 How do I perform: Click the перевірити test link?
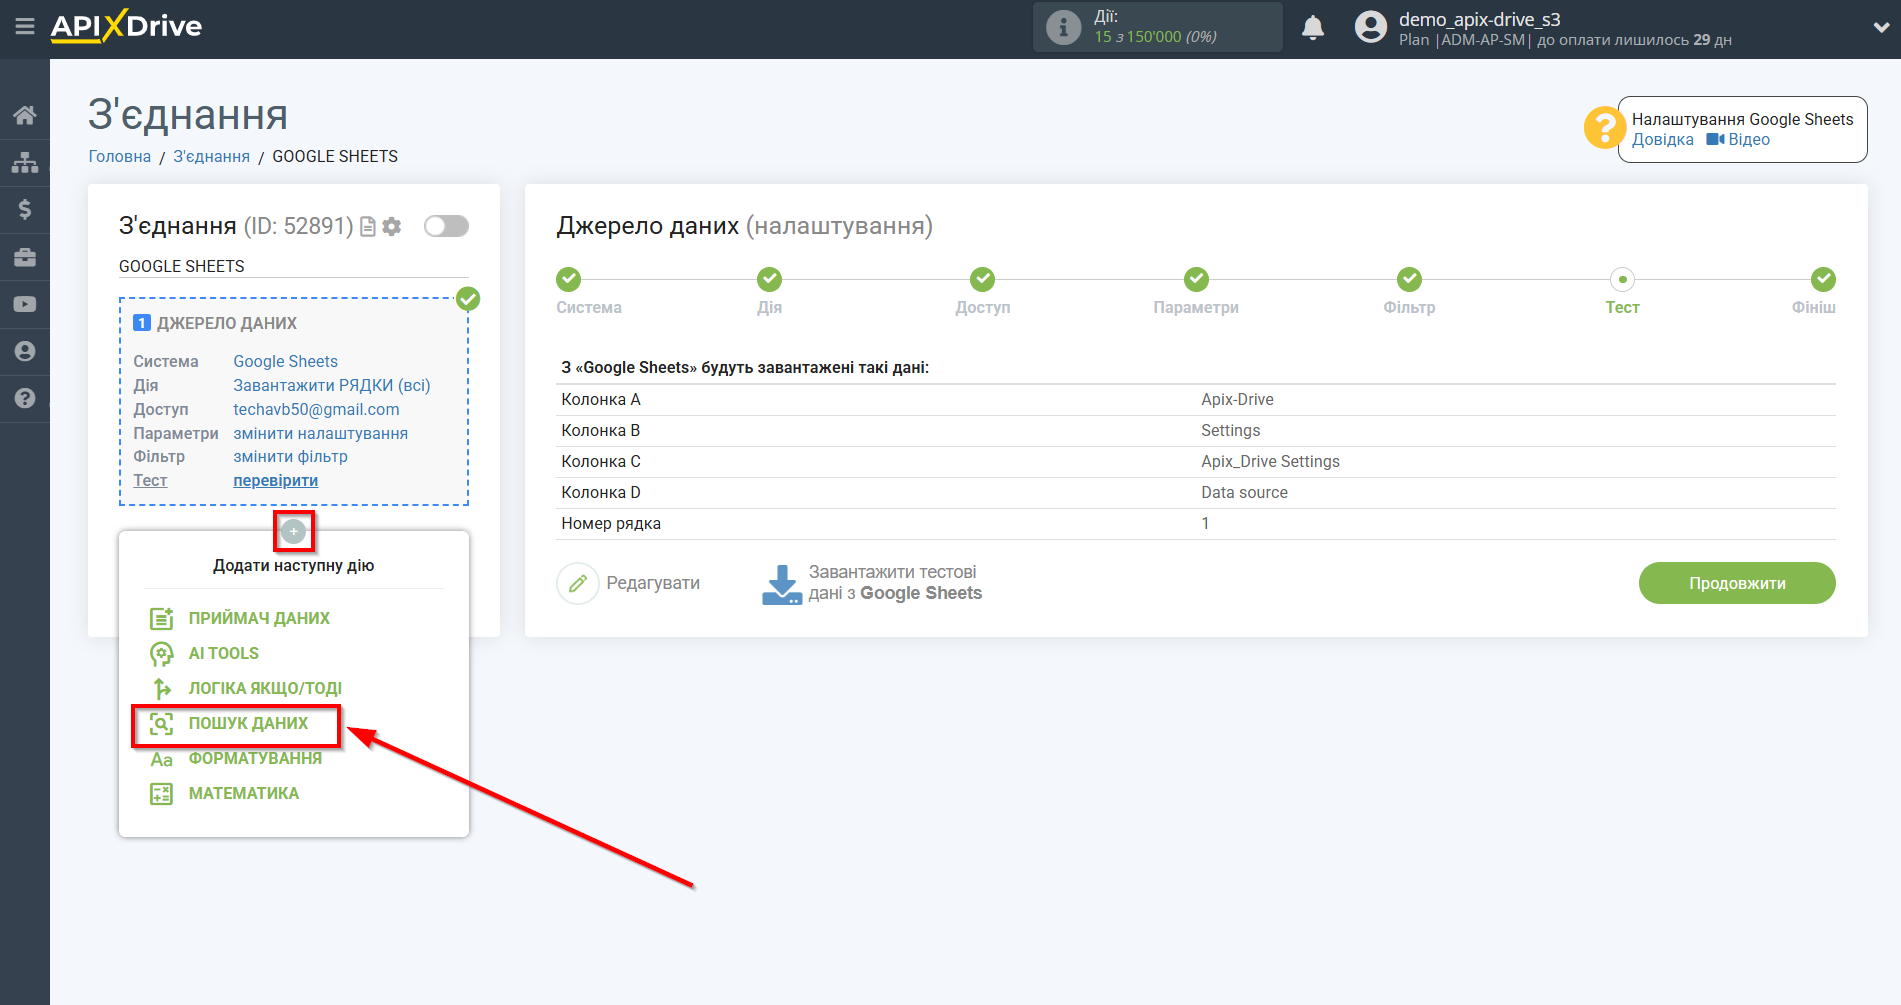point(275,481)
